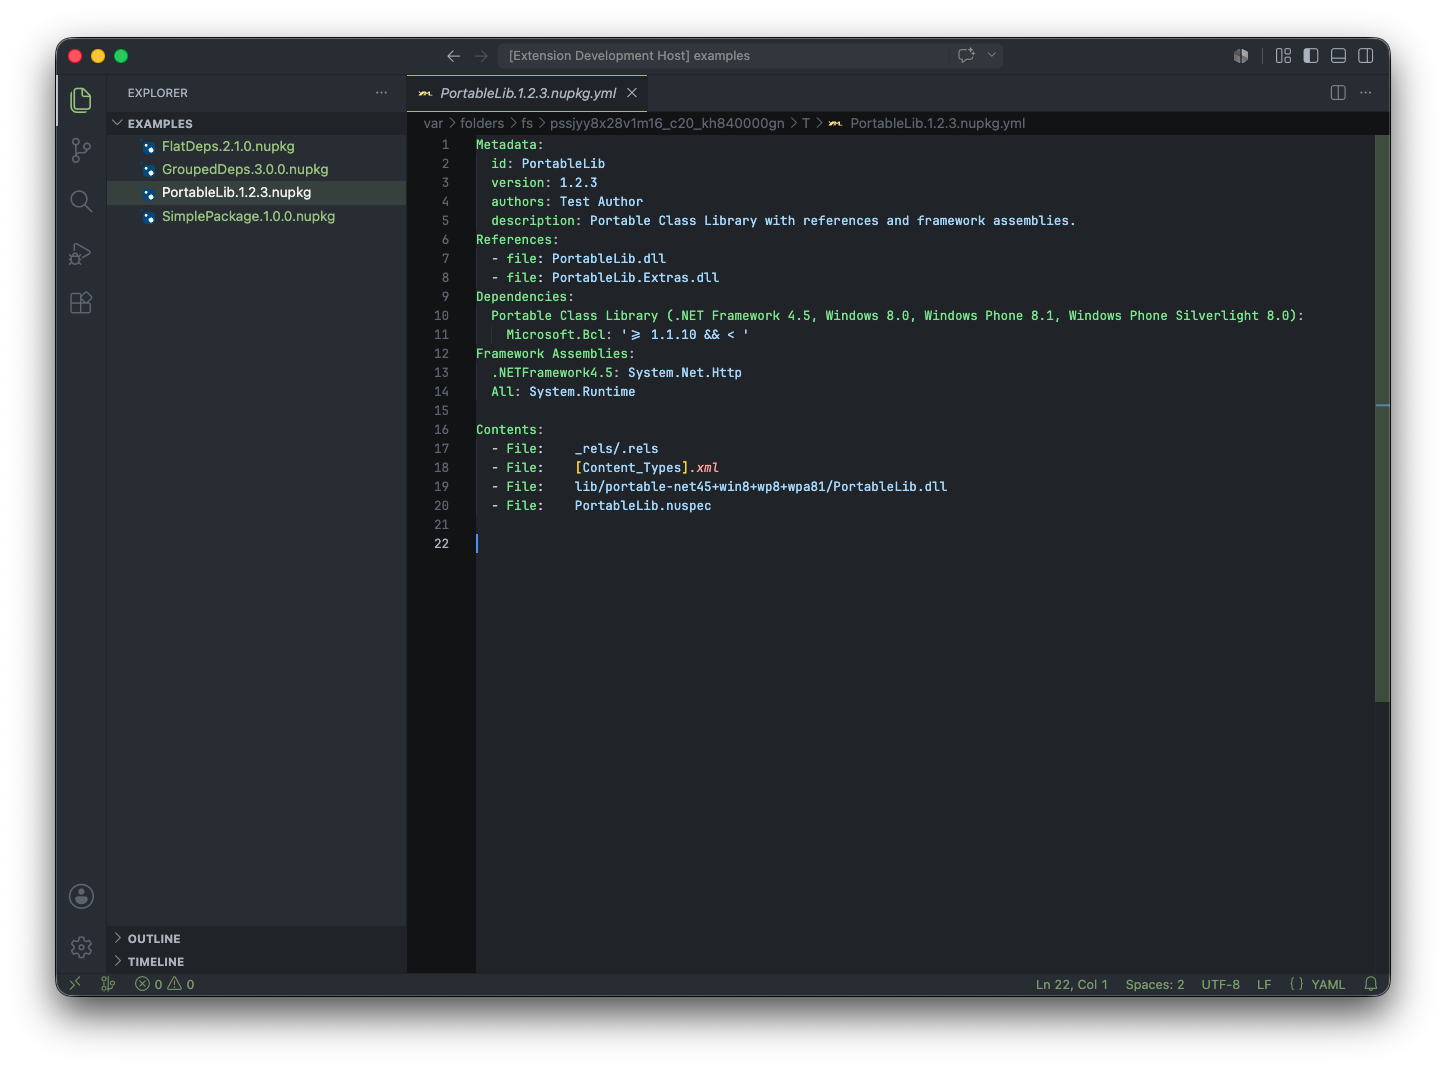The width and height of the screenshot is (1446, 1070).
Task: Click the 'var' breadcrumb segment
Action: click(x=433, y=123)
